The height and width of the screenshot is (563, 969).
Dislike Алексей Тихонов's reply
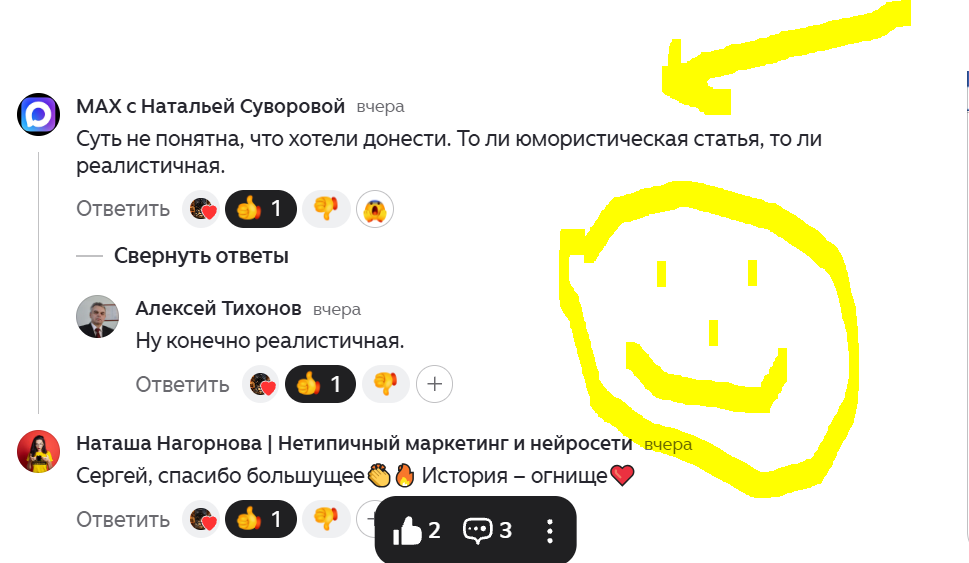click(386, 384)
